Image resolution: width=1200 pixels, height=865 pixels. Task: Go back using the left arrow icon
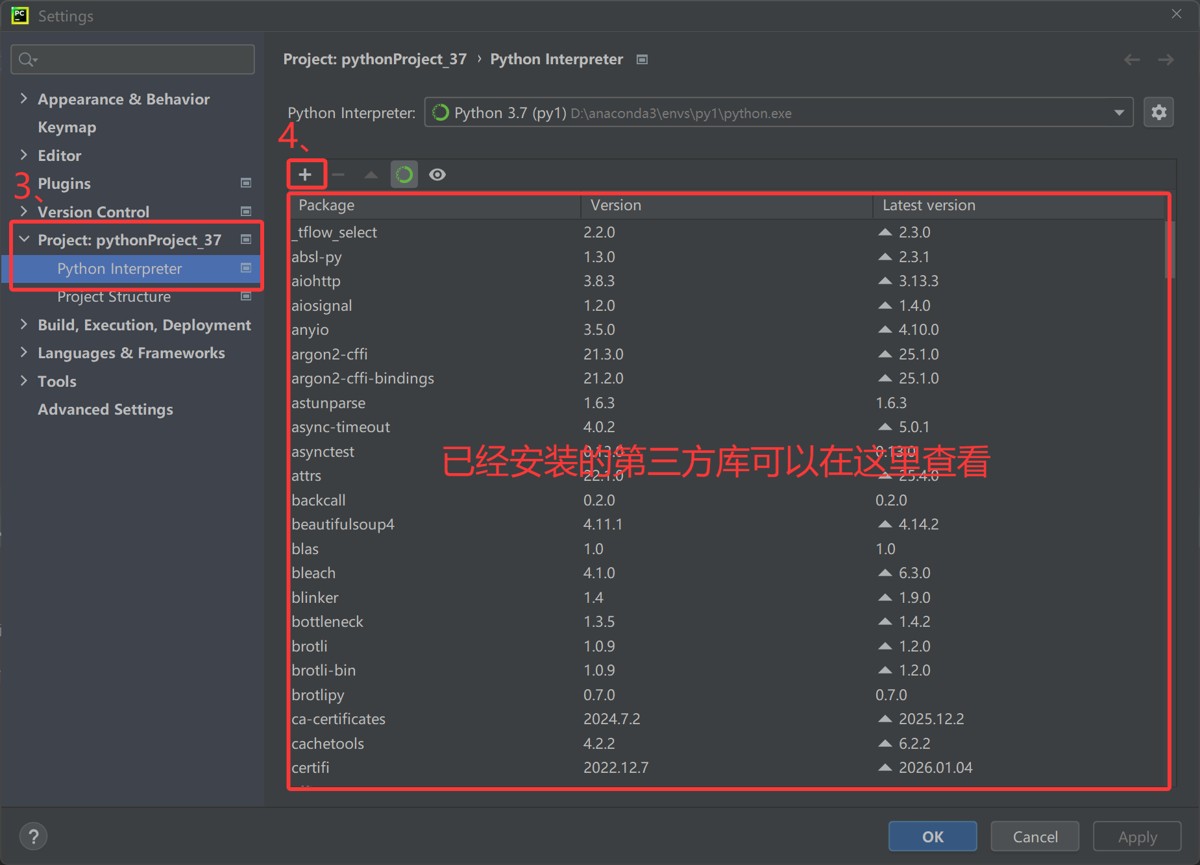1132,60
